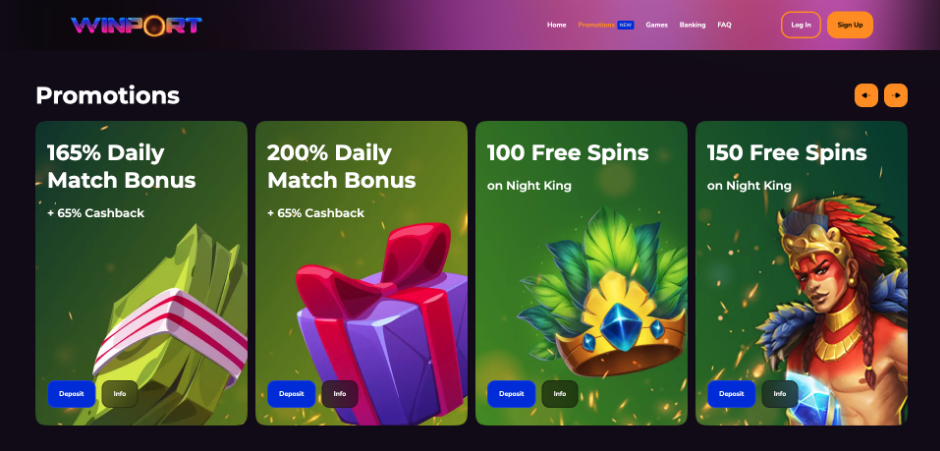
Task: Deposit for the 150 Free Spins offer
Action: pyautogui.click(x=731, y=394)
